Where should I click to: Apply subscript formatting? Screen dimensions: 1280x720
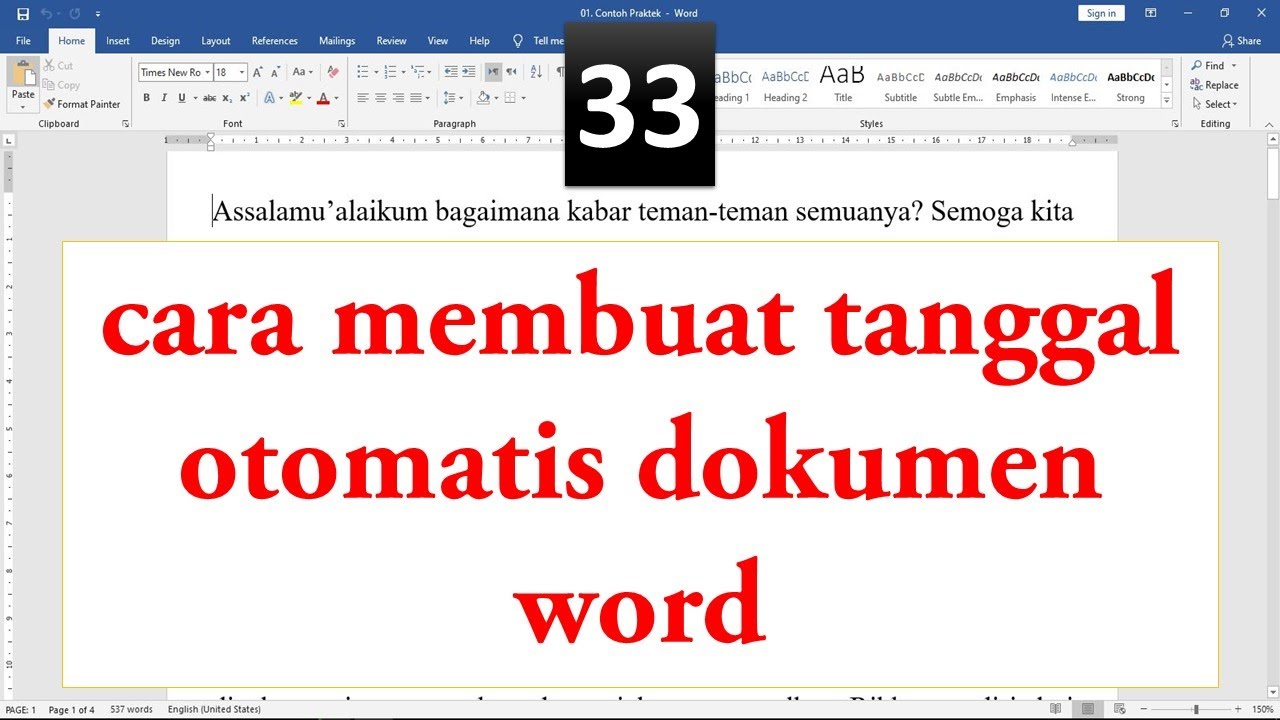(228, 98)
